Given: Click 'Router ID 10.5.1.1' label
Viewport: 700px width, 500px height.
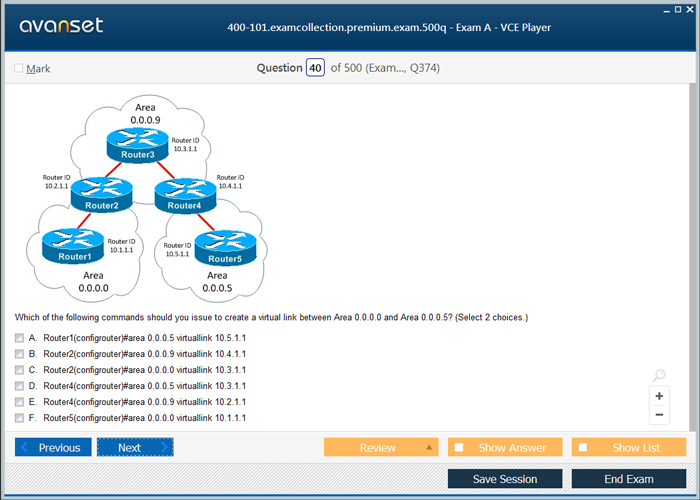Looking at the screenshot, I should 177,250.
